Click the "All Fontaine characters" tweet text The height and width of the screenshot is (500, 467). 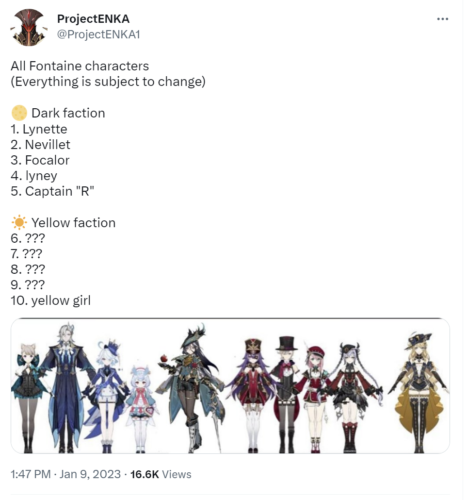click(80, 66)
